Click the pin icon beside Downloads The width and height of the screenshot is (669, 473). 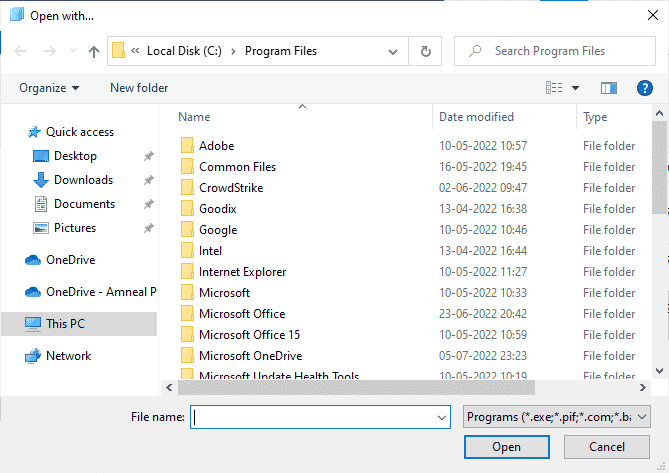pyautogui.click(x=148, y=180)
